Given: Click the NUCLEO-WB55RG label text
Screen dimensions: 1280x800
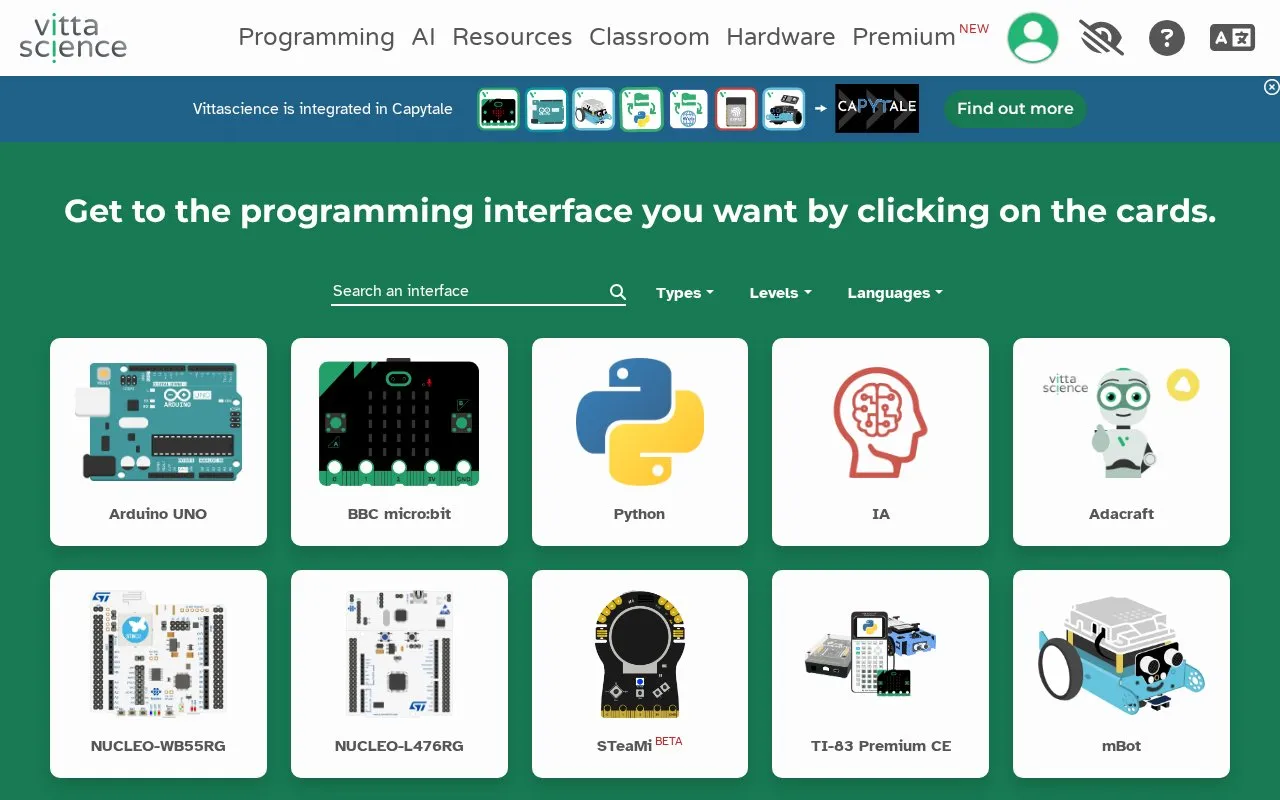Looking at the screenshot, I should [x=158, y=746].
